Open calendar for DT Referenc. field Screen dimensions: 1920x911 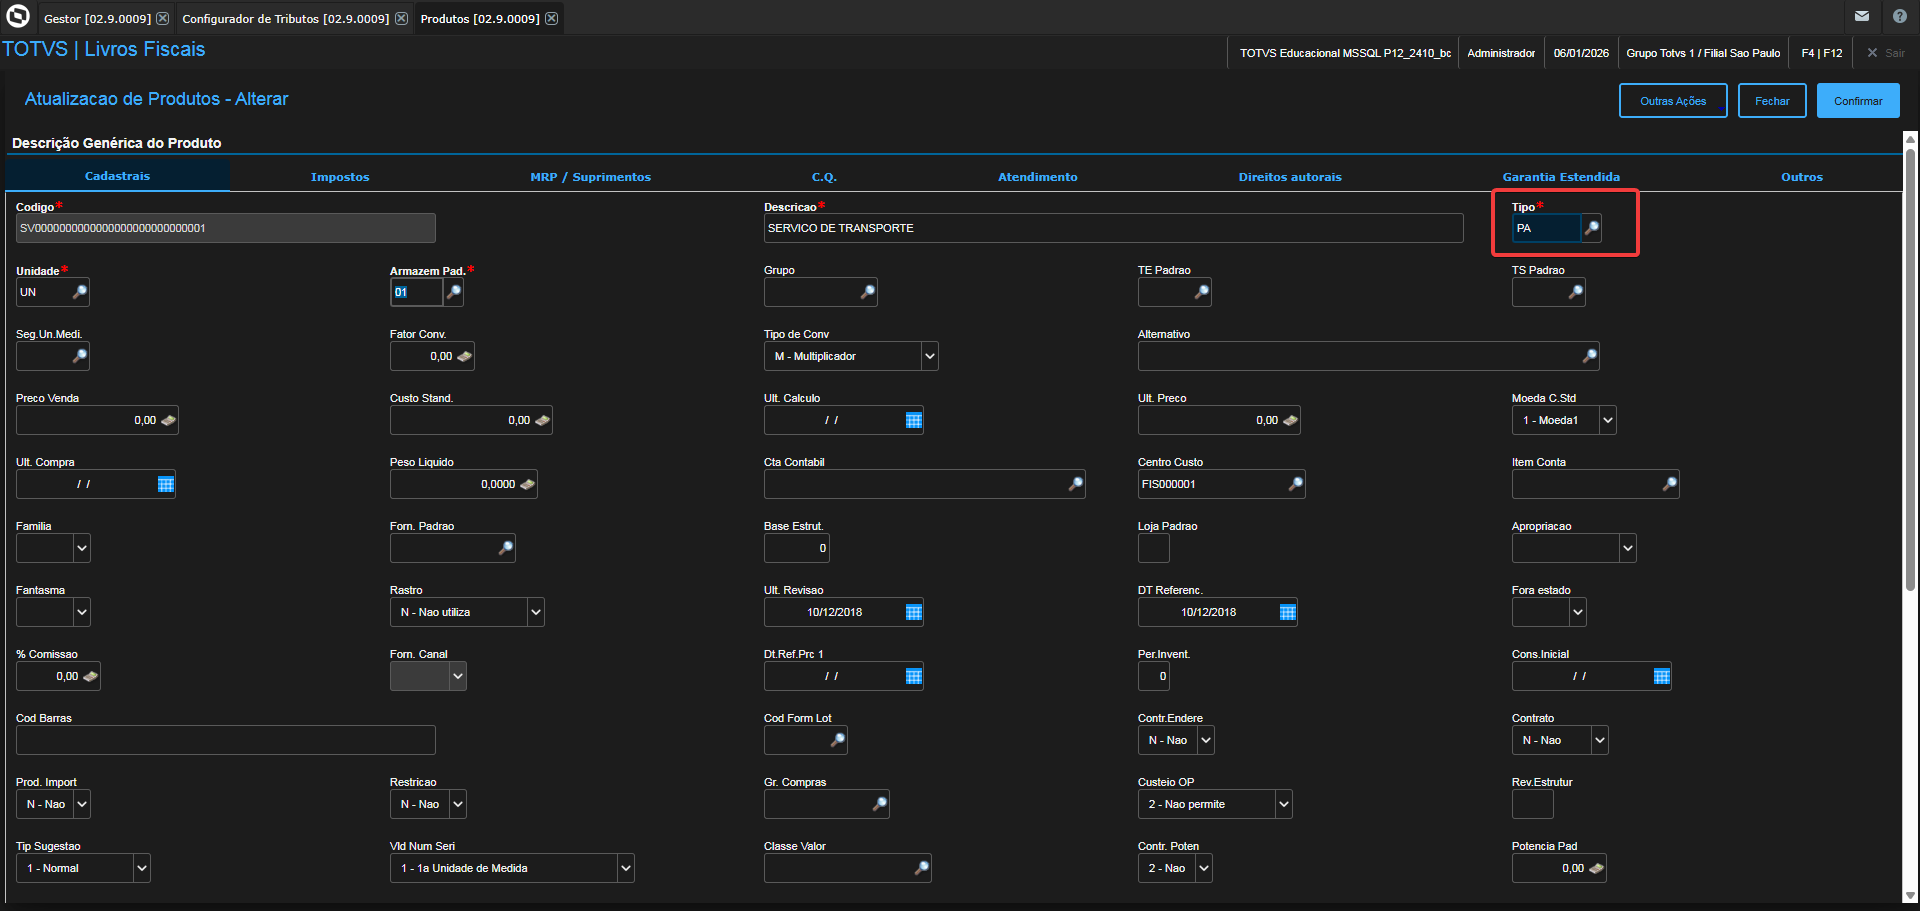click(1287, 612)
